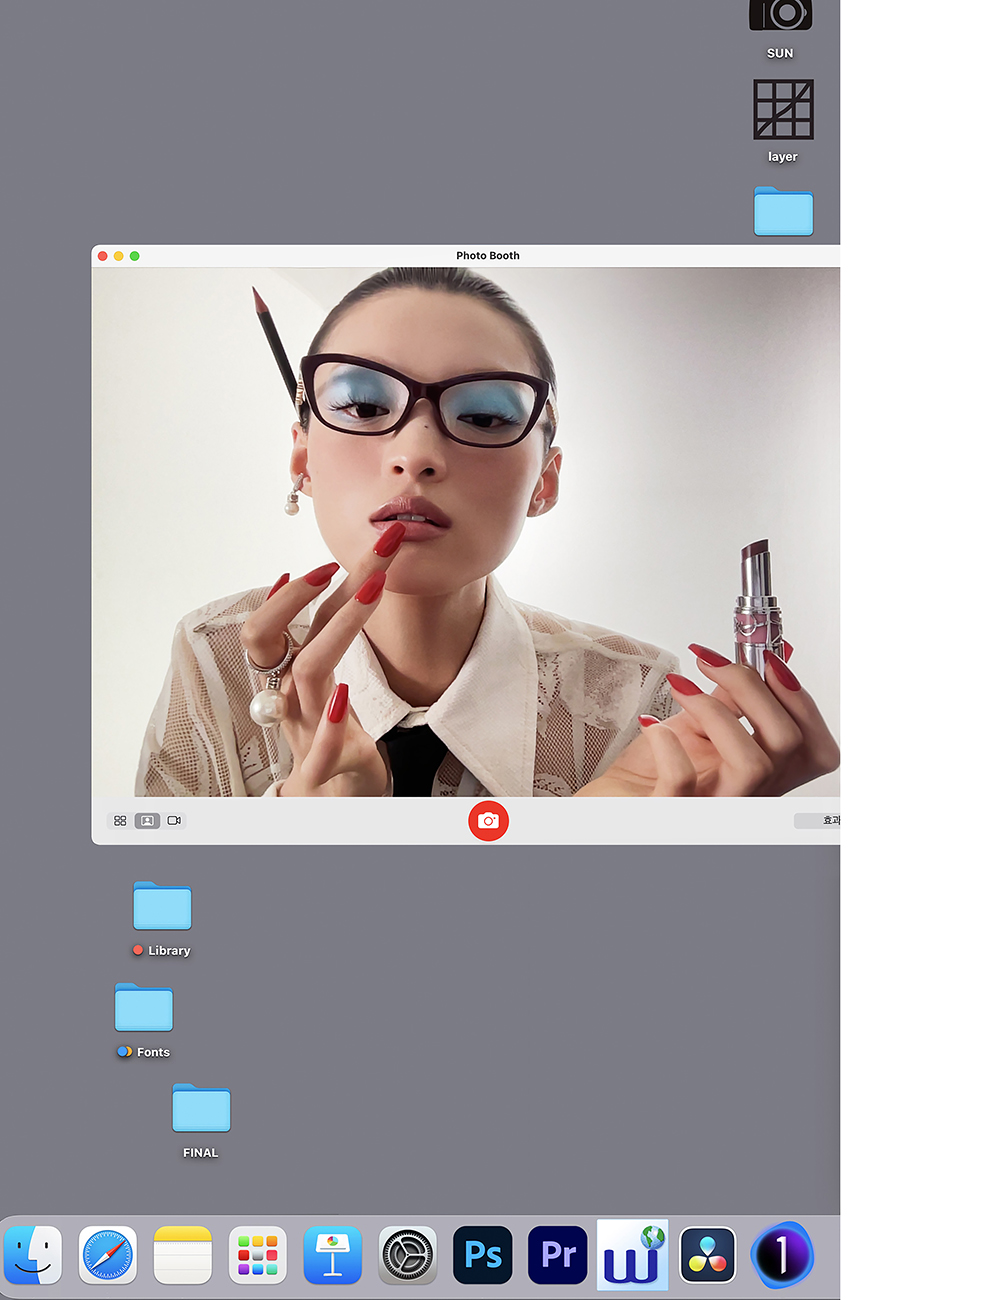Image resolution: width=986 pixels, height=1300 pixels.
Task: Open the Notes app in dock
Action: click(183, 1255)
